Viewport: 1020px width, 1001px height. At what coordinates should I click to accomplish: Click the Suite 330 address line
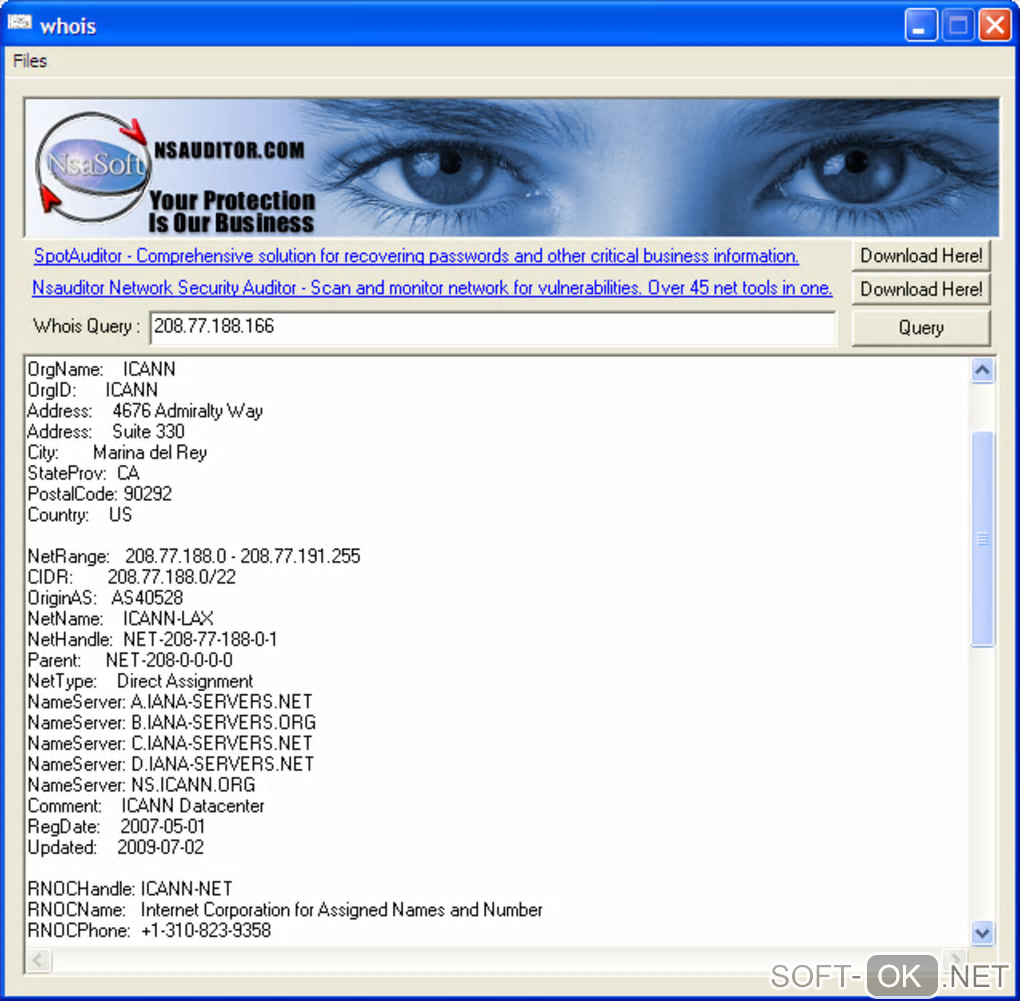click(106, 432)
